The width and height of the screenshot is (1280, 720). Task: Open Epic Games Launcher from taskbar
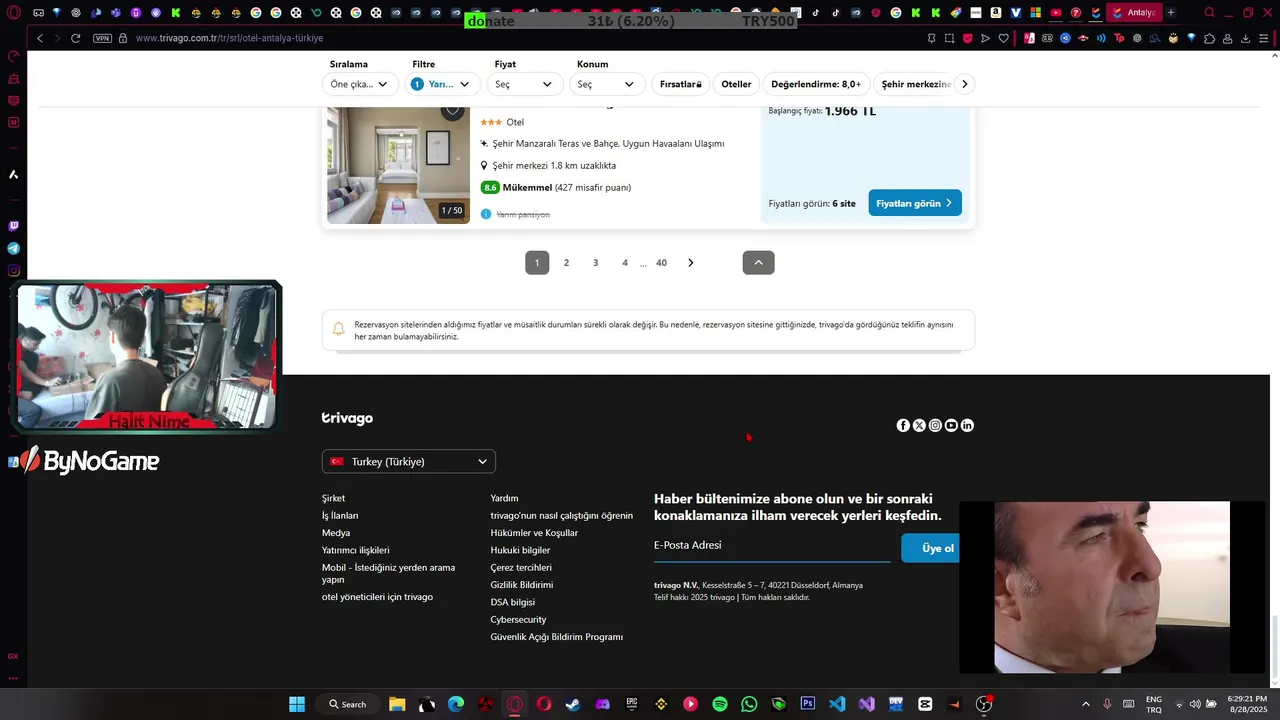pyautogui.click(x=632, y=704)
